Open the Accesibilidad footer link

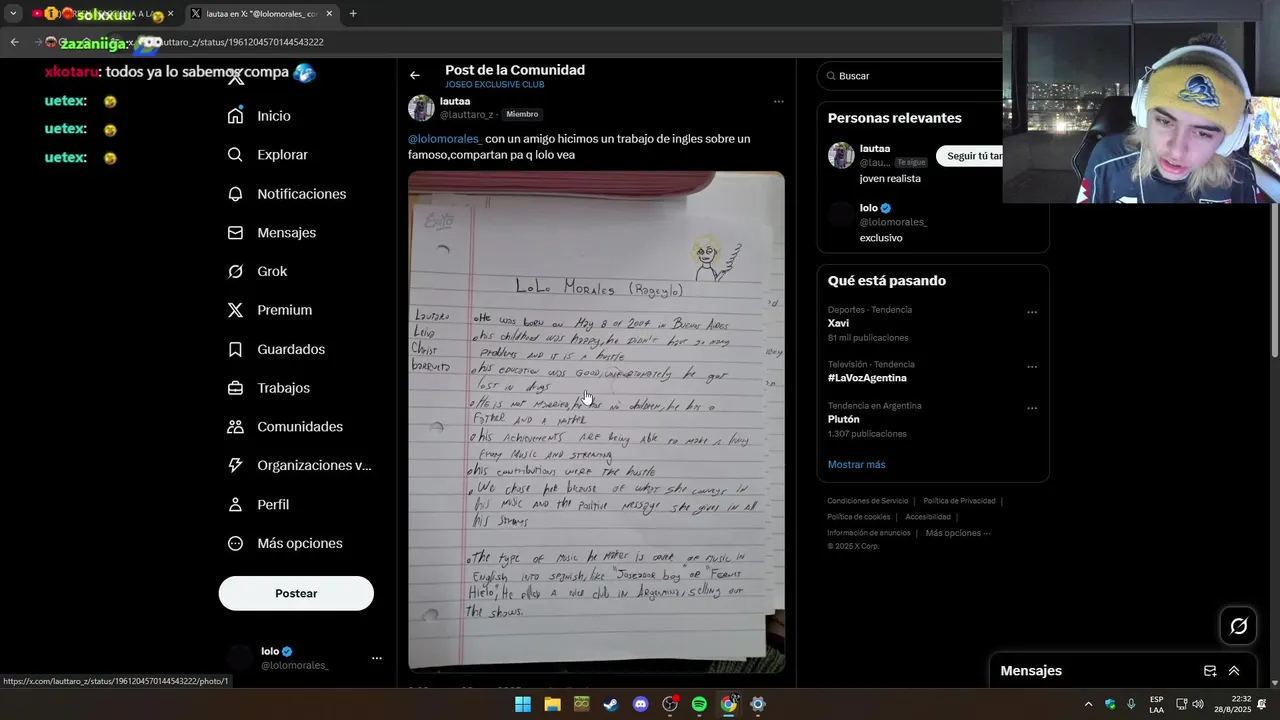pyautogui.click(x=928, y=517)
